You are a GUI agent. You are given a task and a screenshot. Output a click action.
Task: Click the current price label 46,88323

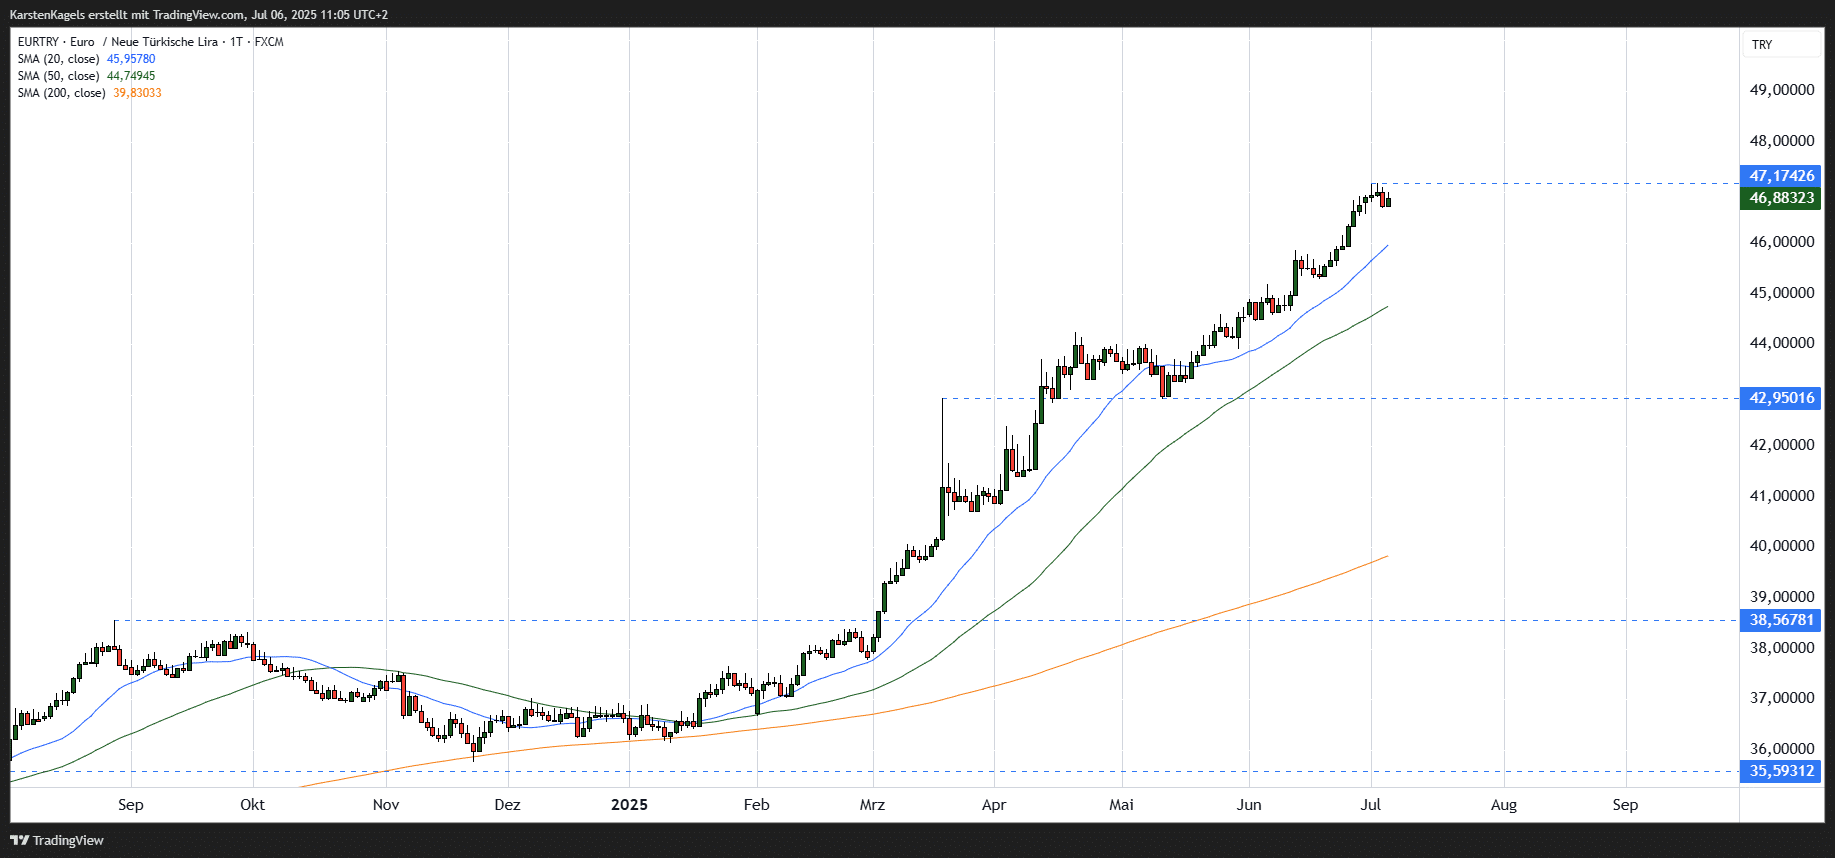pyautogui.click(x=1781, y=198)
